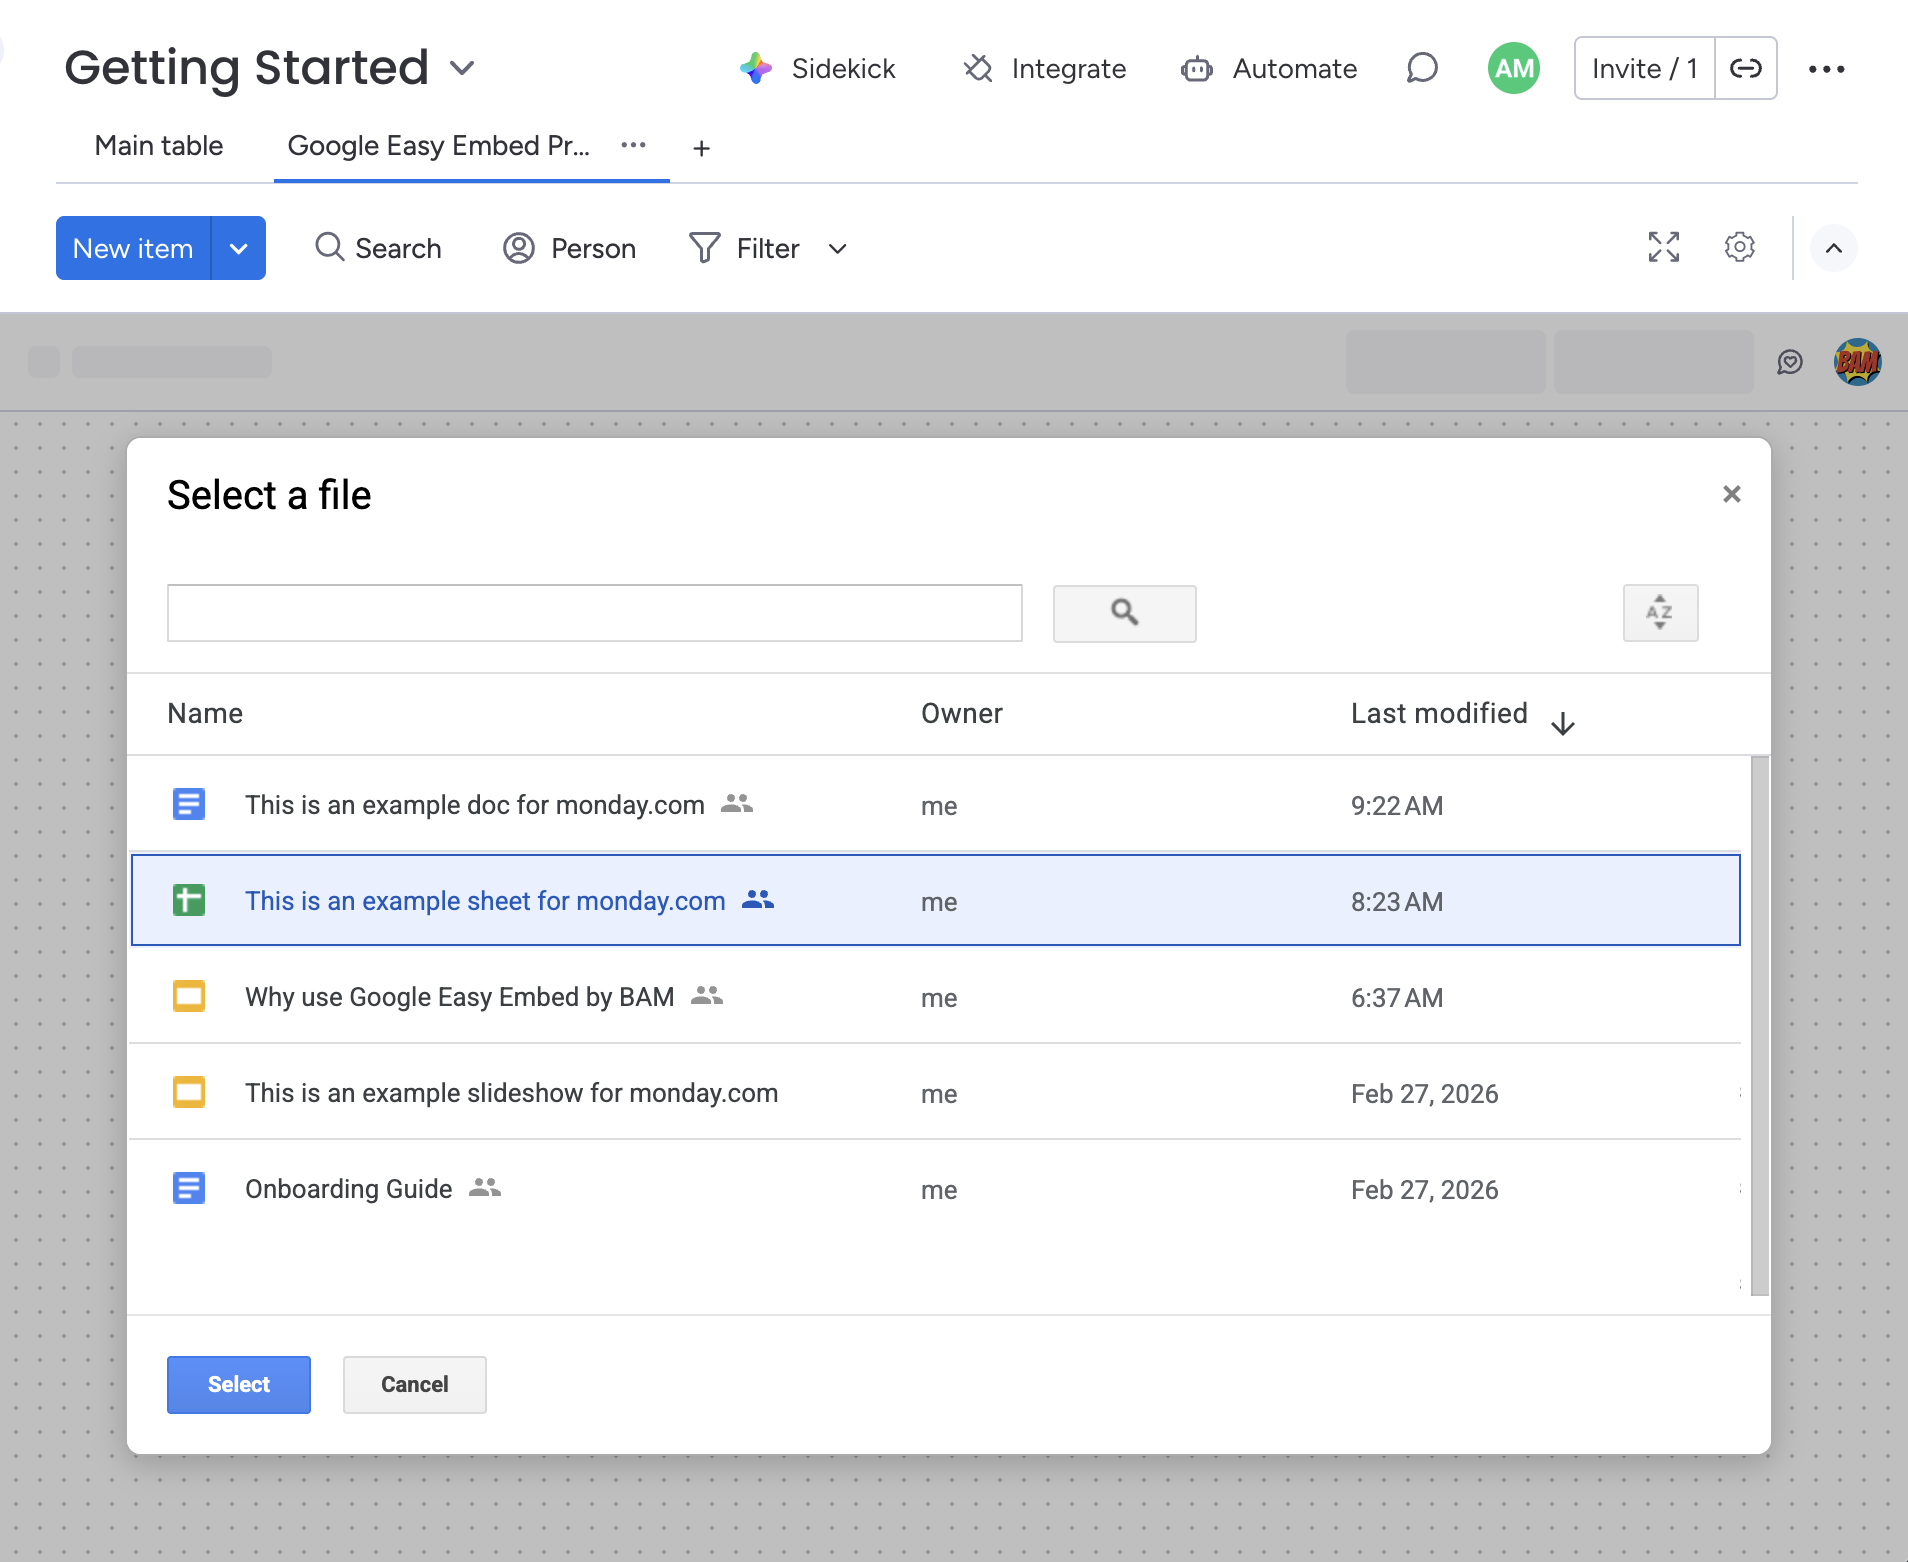The width and height of the screenshot is (1908, 1562).
Task: Open board view settings gear
Action: coord(1740,247)
